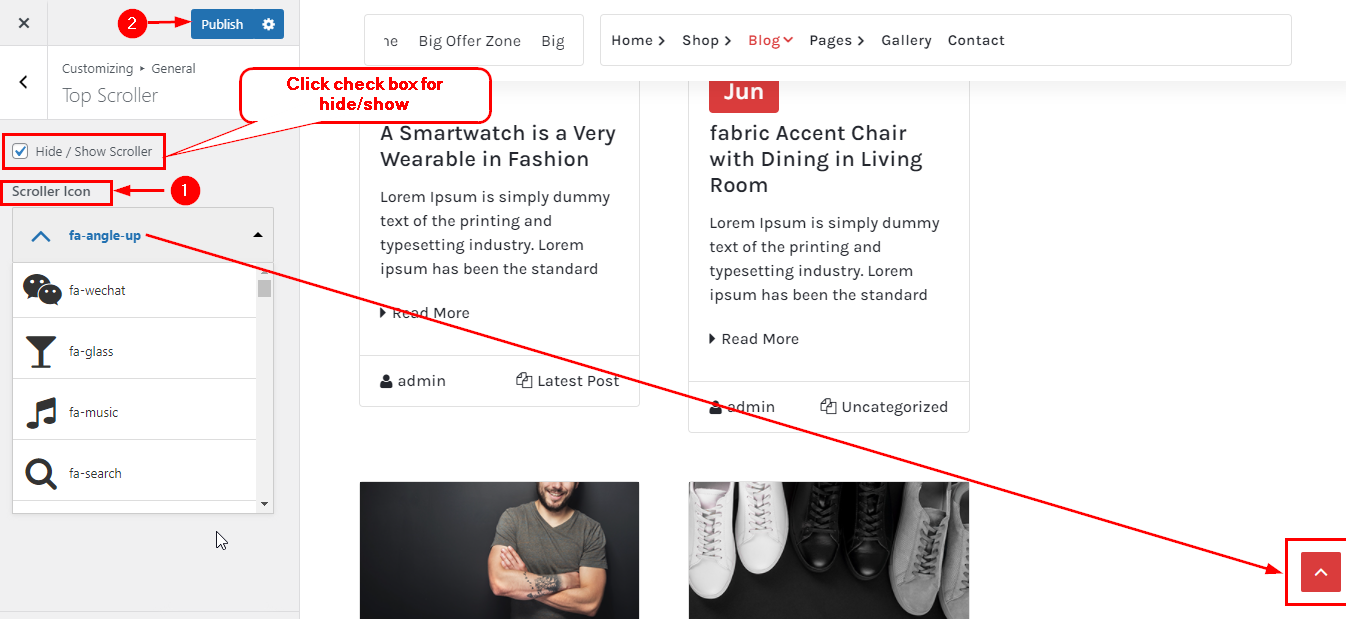Choose the fa-glass icon from the list
This screenshot has width=1346, height=619.
coord(135,351)
